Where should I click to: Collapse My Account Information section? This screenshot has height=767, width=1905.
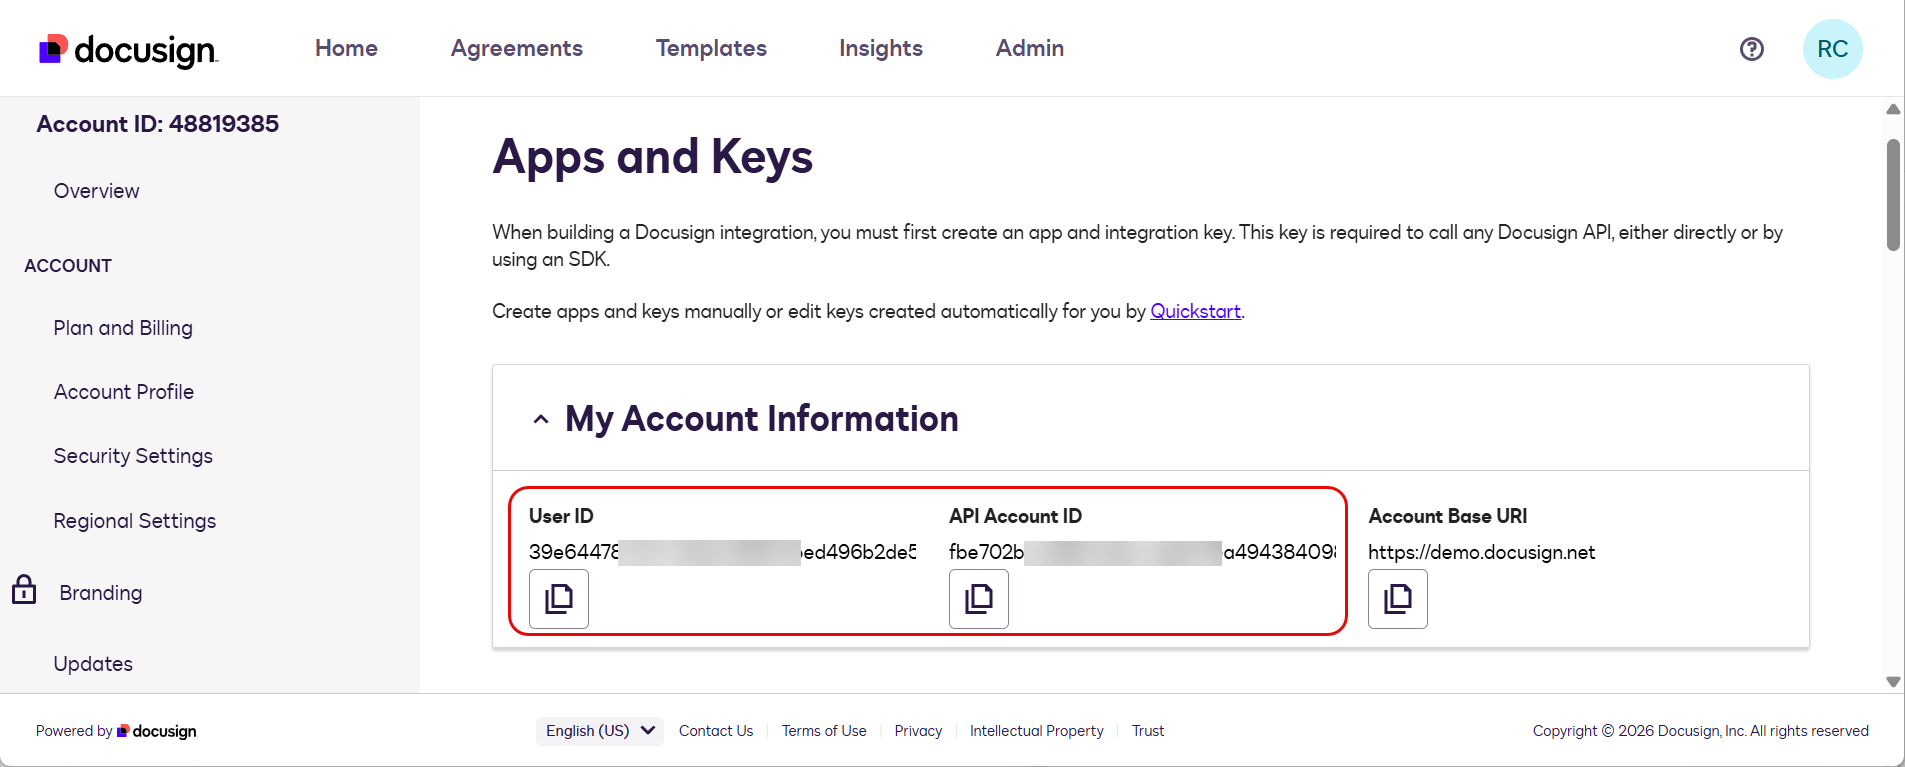coord(541,419)
